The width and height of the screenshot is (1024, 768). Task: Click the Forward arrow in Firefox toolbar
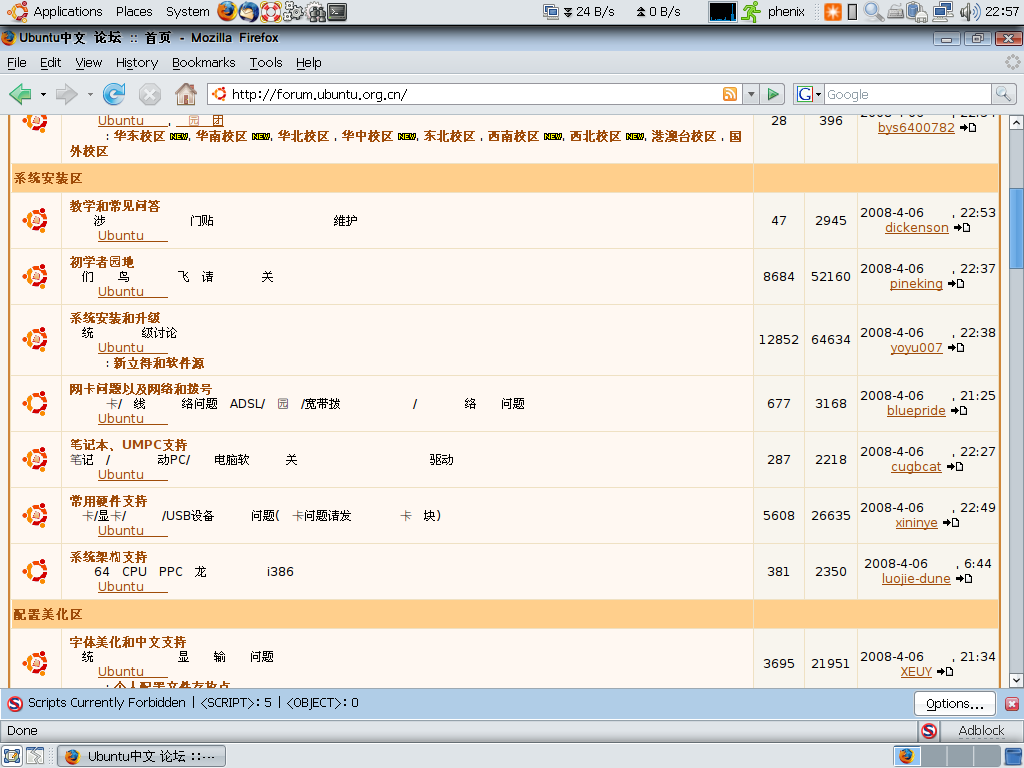click(66, 94)
